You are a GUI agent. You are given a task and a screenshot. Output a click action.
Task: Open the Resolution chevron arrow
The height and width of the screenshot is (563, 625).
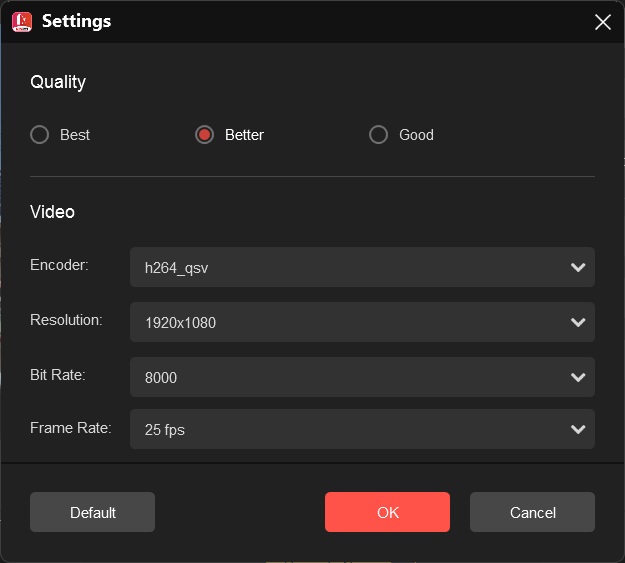(578, 322)
